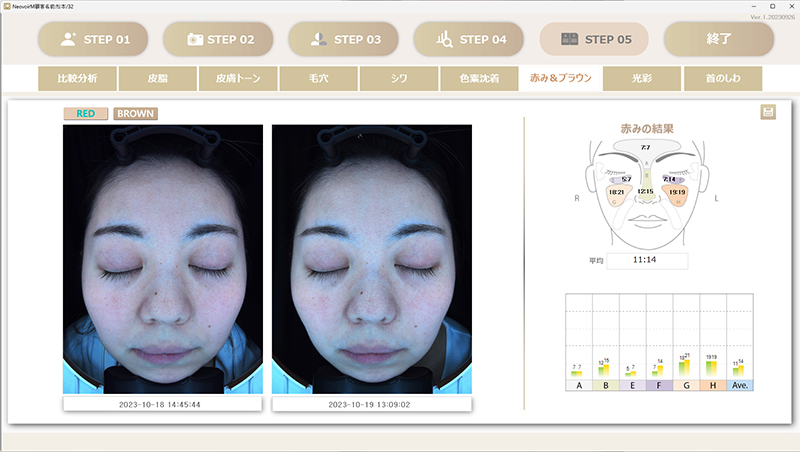Click chart column label G
This screenshot has height=452, width=800.
686,386
